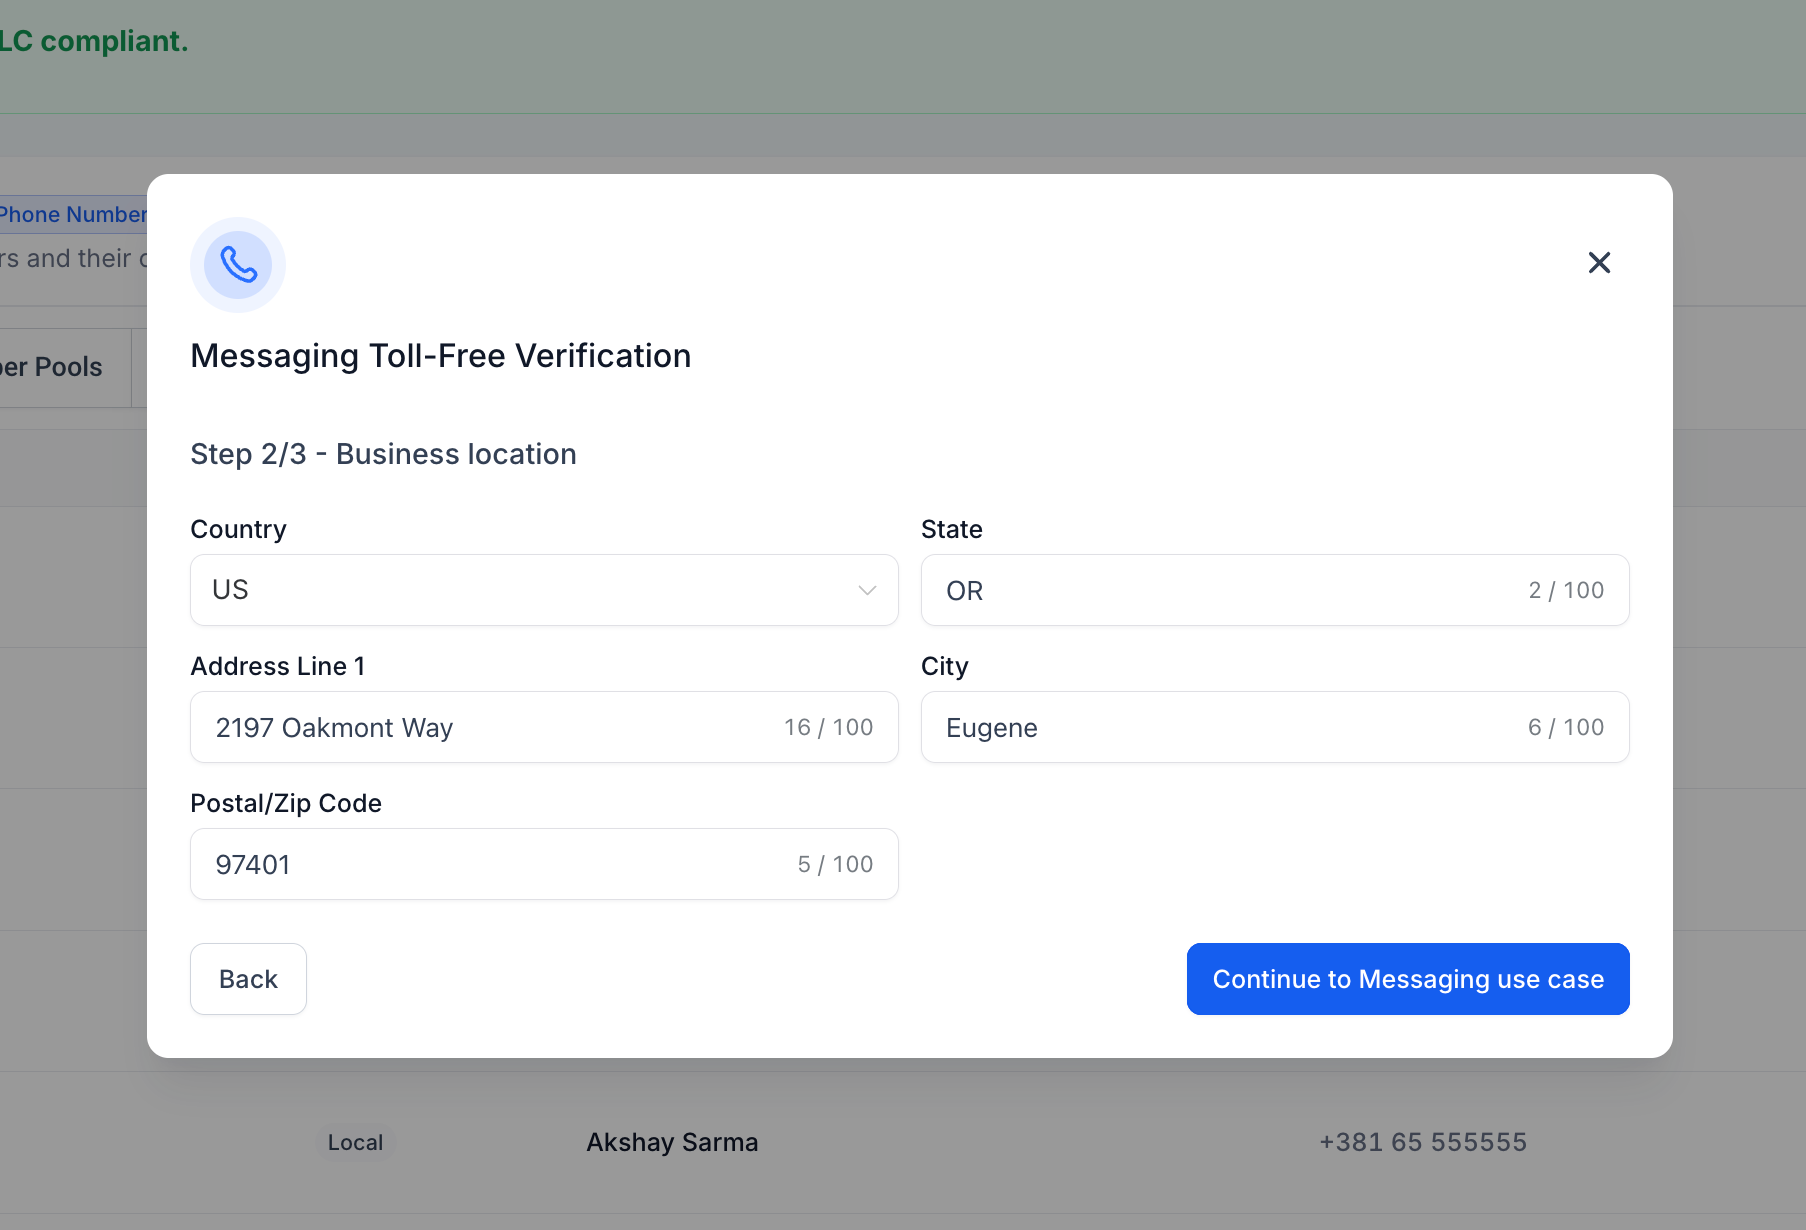Click the Step 2/3 Business location heading
The height and width of the screenshot is (1230, 1806).
click(x=383, y=454)
